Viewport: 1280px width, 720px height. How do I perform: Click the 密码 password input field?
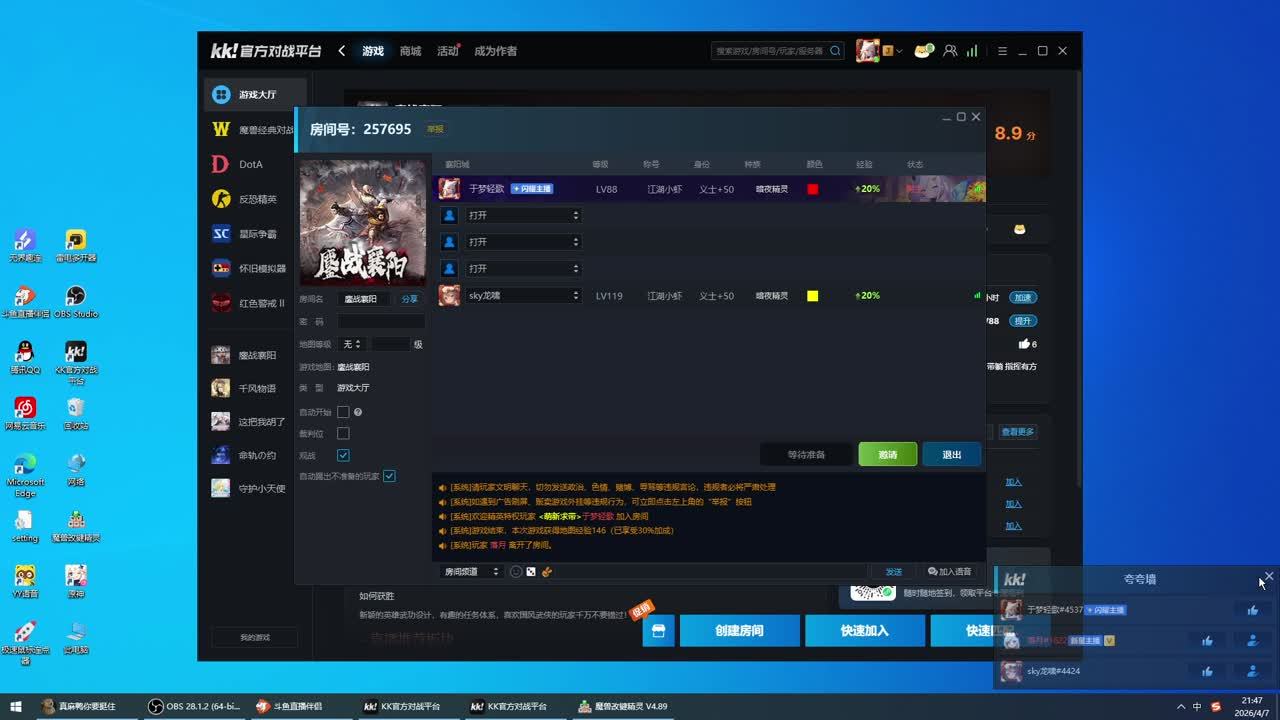pos(381,322)
